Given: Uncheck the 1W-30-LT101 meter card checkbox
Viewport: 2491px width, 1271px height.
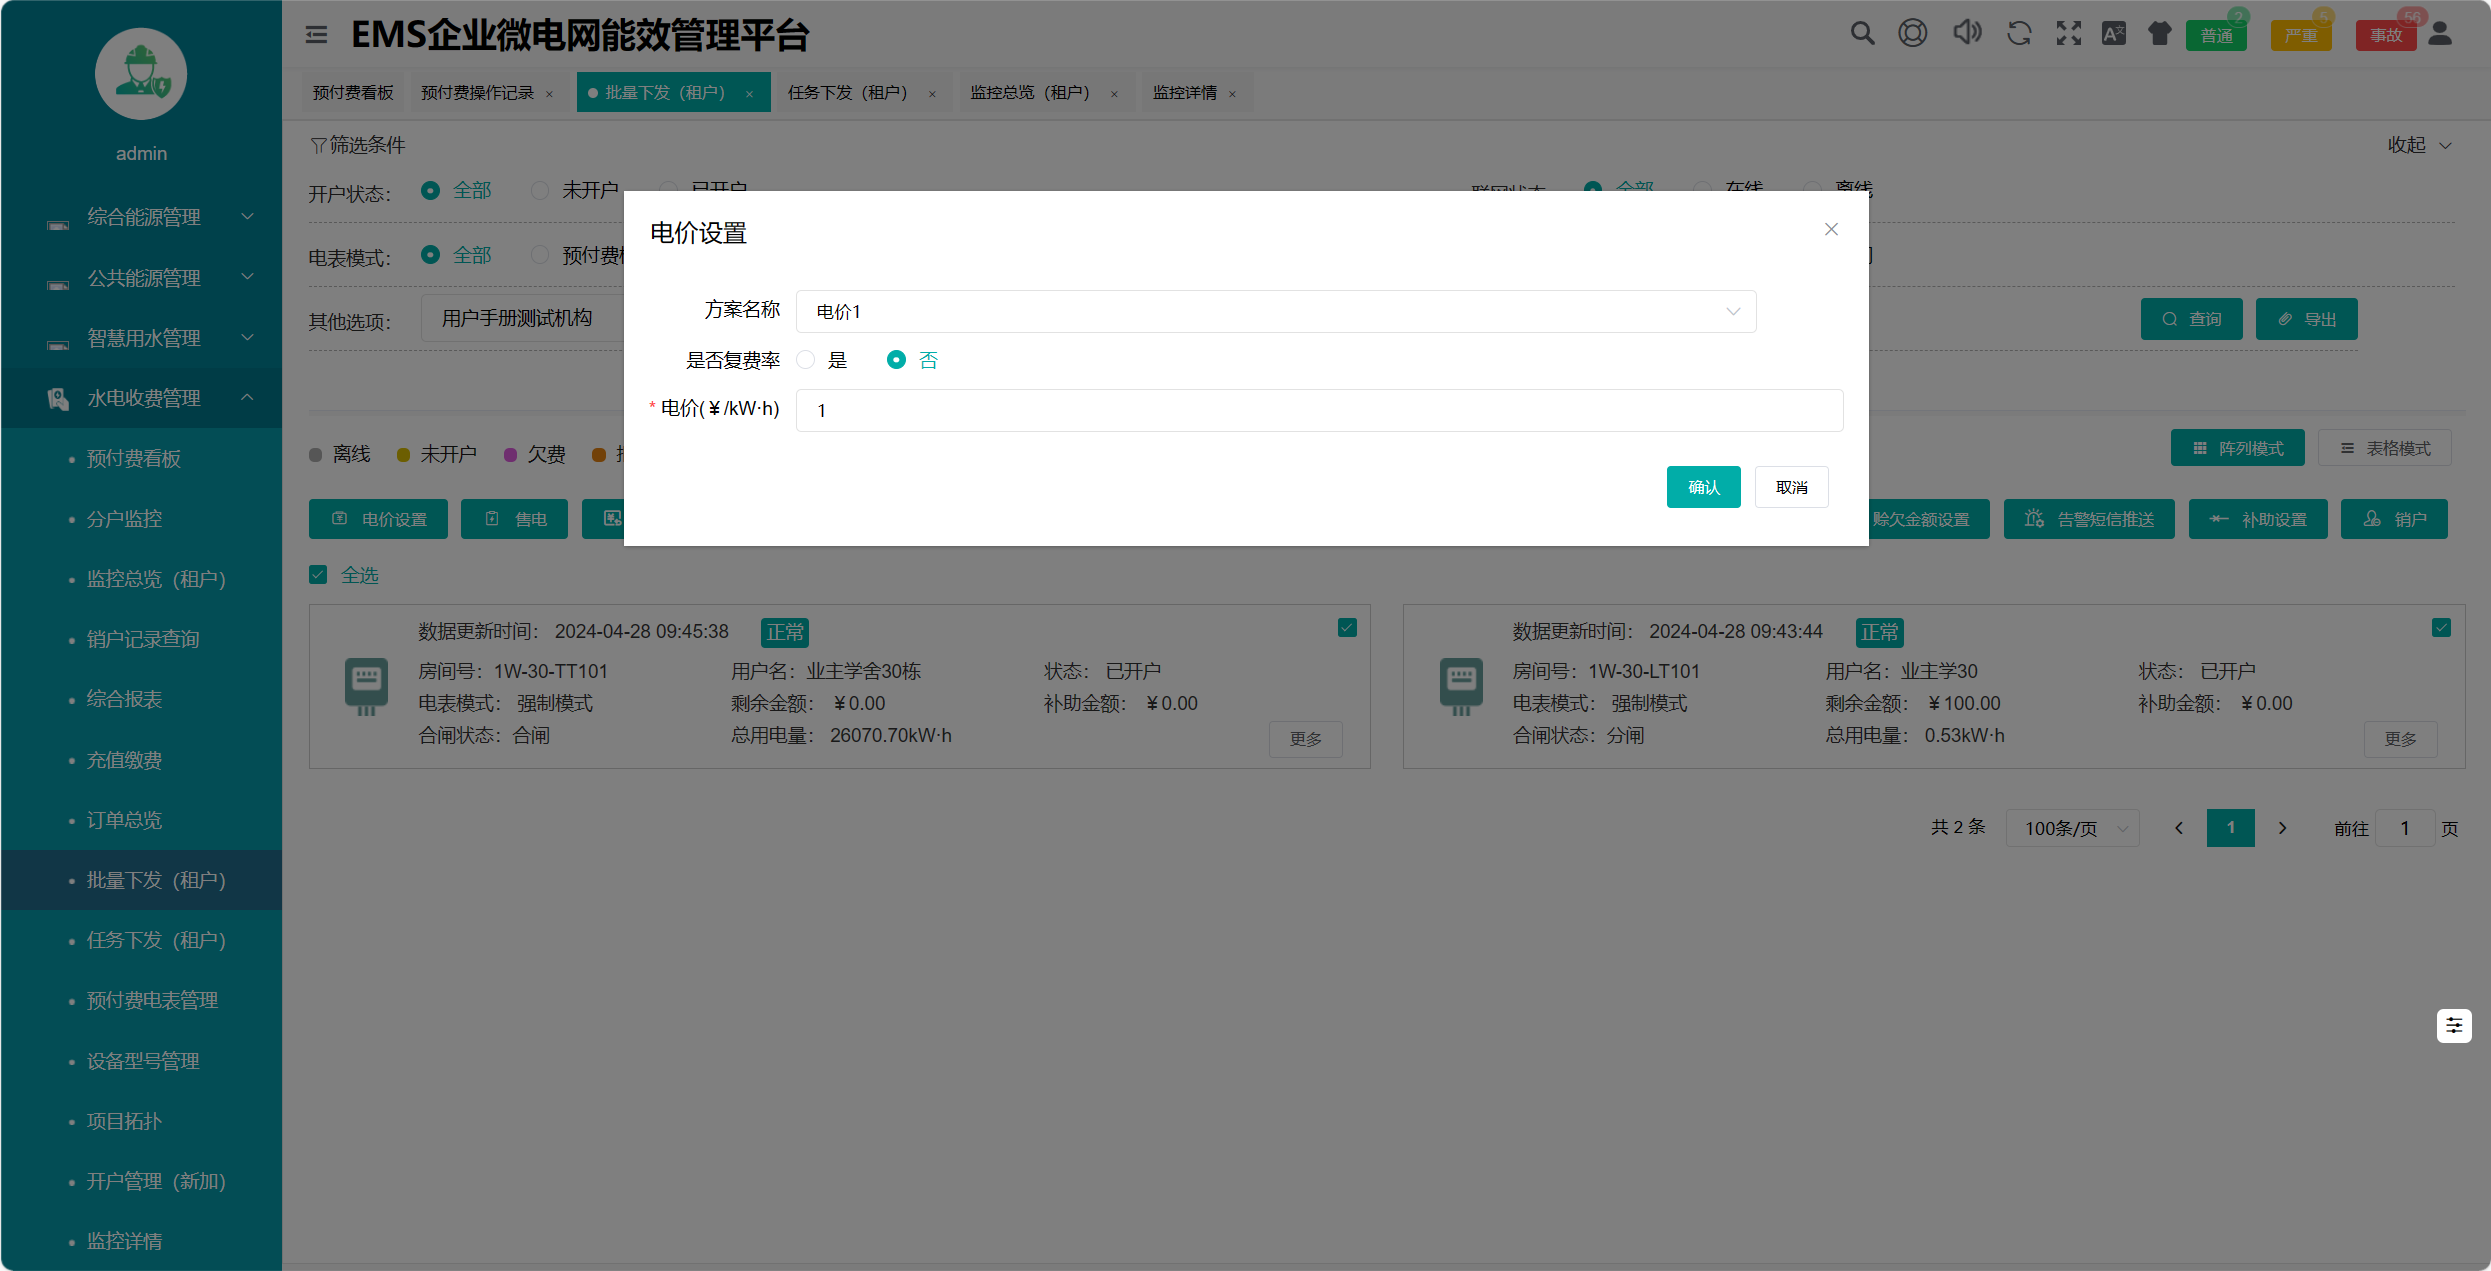Looking at the screenshot, I should click(x=2441, y=628).
